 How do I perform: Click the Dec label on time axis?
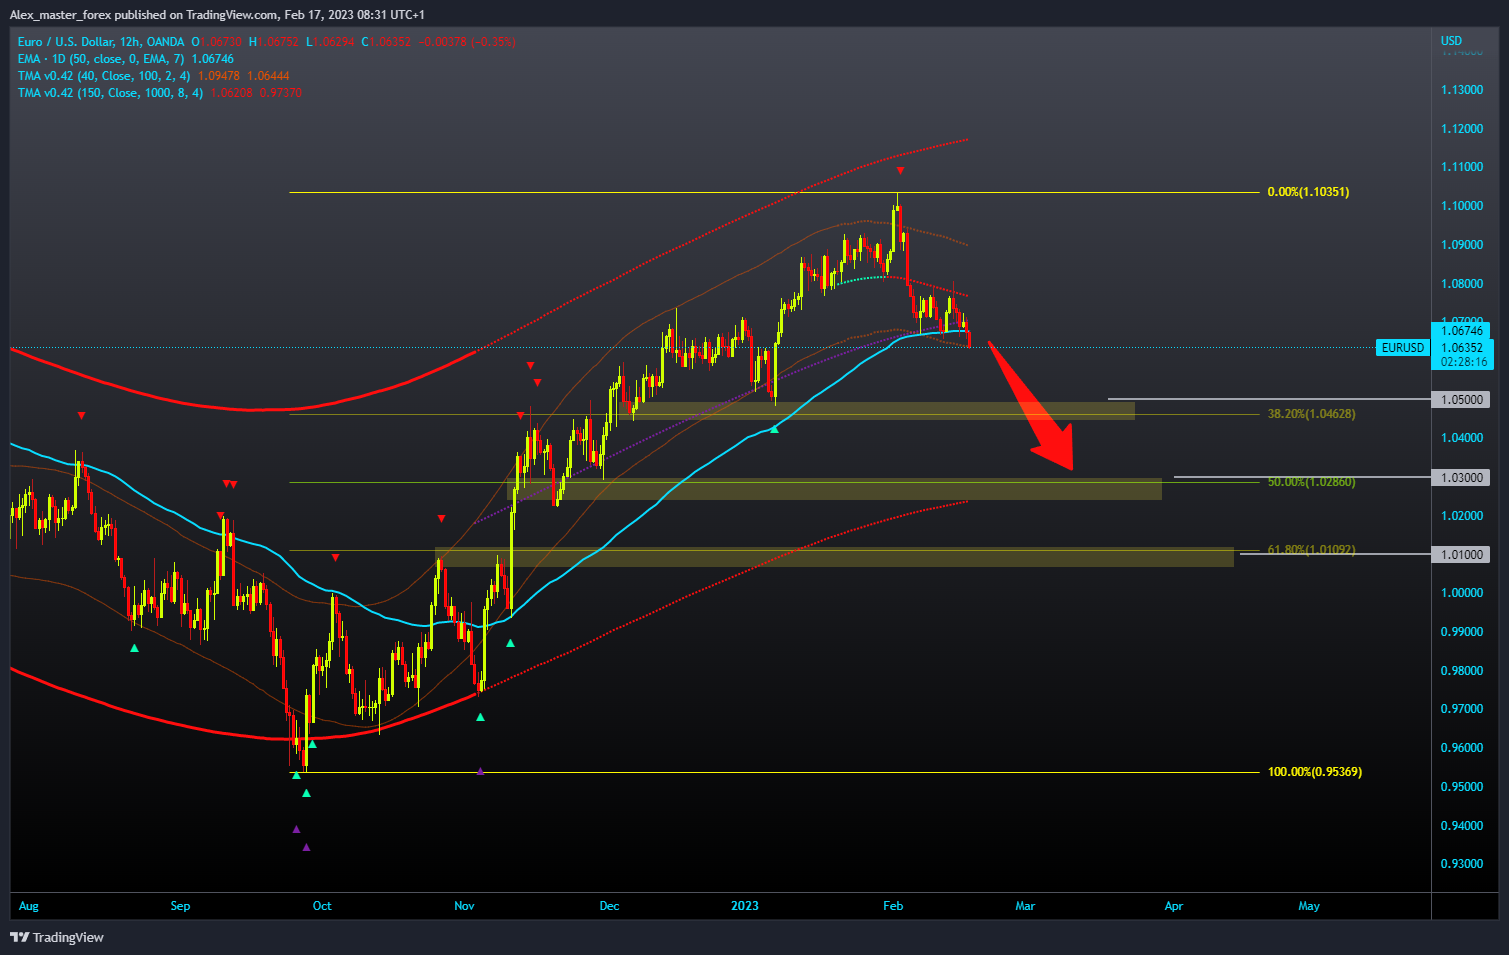pyautogui.click(x=609, y=906)
